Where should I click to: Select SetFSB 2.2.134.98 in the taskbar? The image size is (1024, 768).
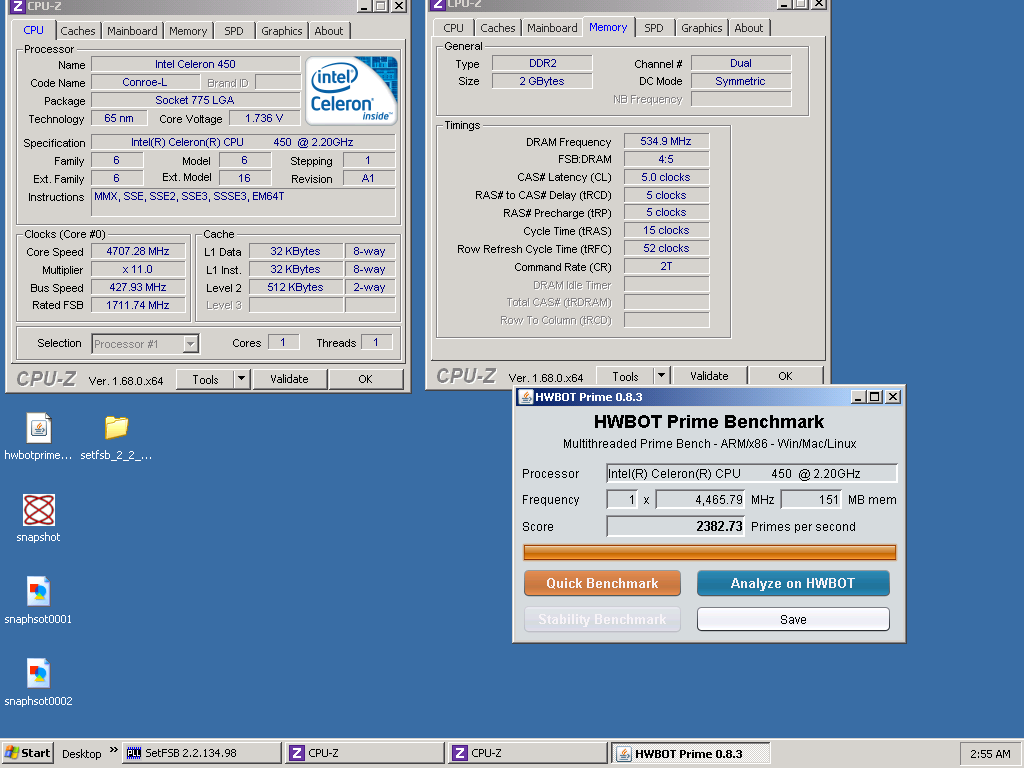tap(202, 753)
